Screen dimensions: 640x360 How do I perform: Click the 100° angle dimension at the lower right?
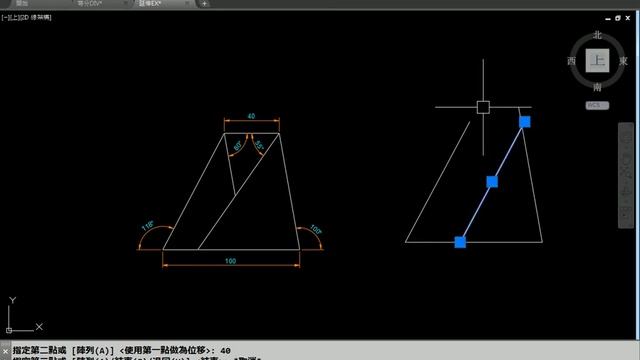tap(316, 229)
